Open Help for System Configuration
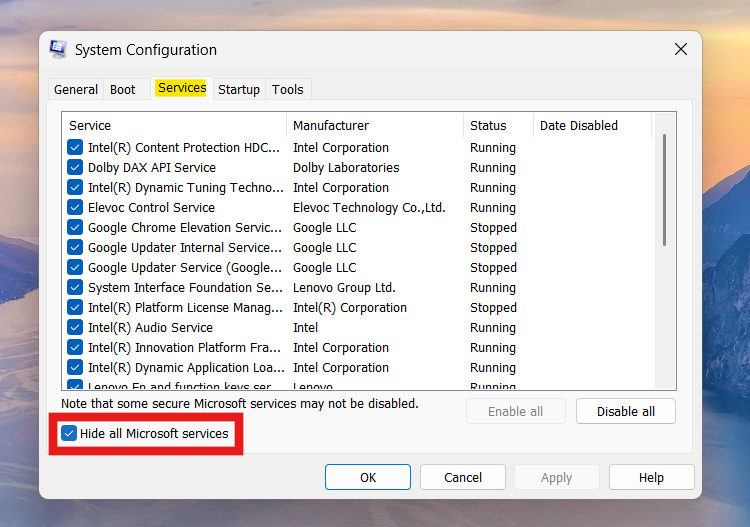This screenshot has height=527, width=750. point(651,477)
